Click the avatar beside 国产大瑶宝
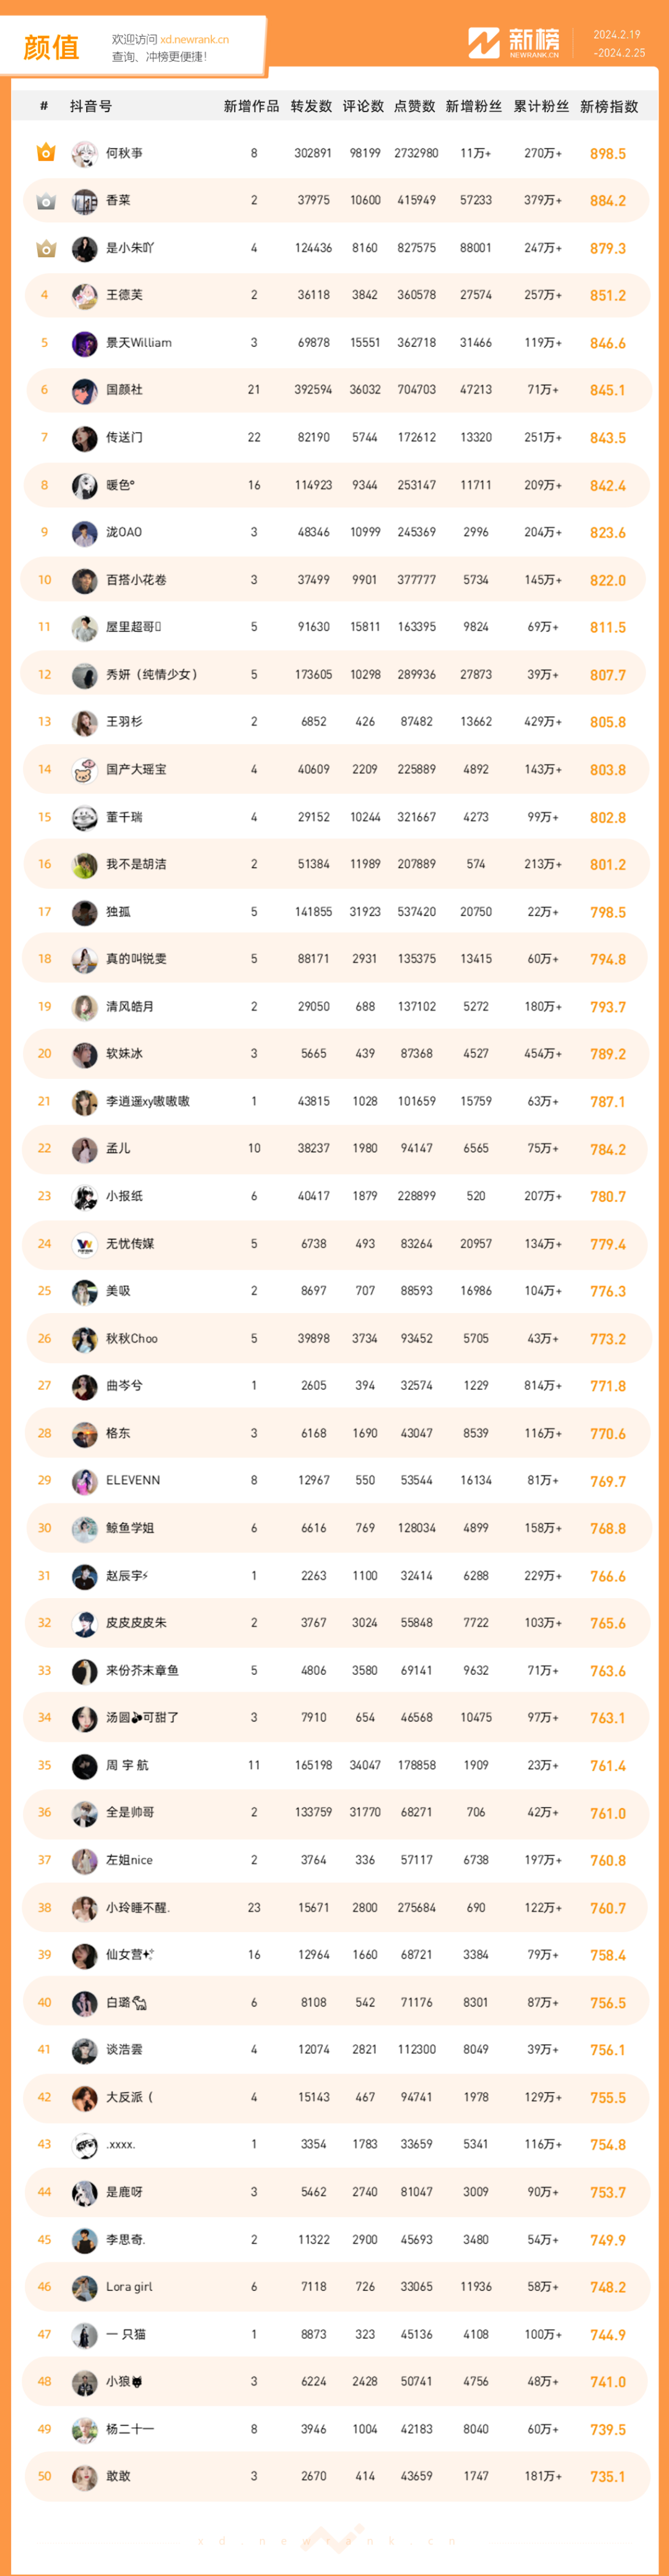 (x=84, y=770)
